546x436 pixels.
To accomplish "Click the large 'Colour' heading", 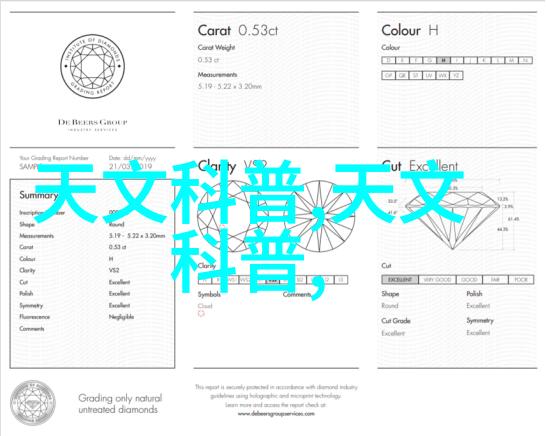I will [401, 31].
